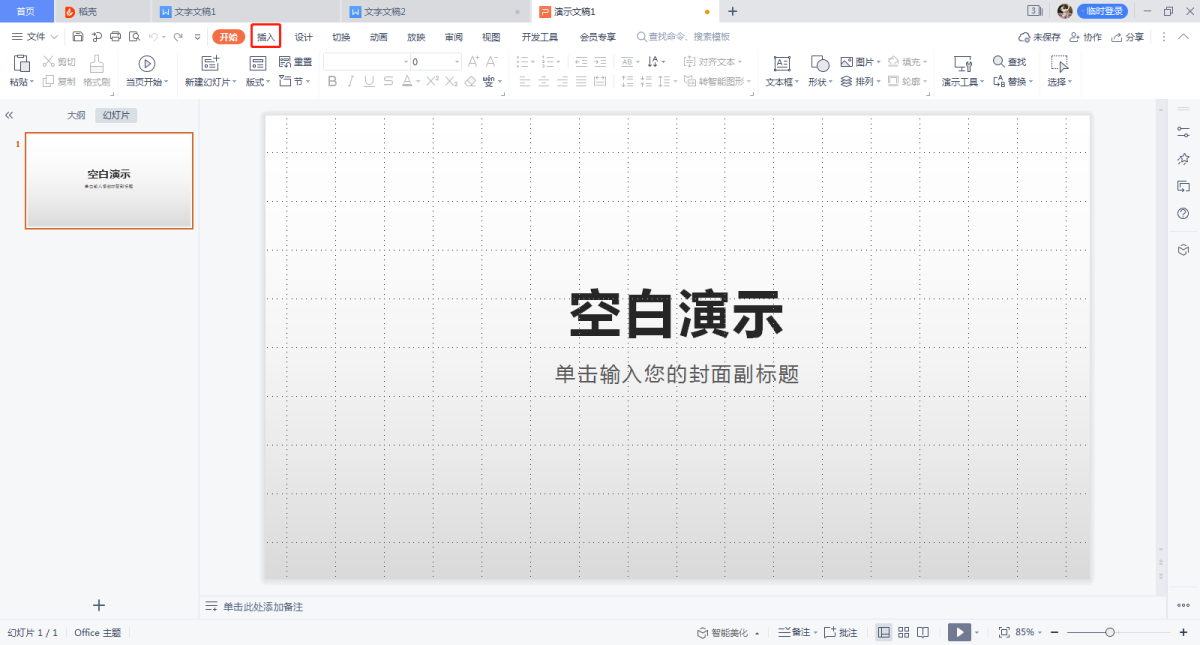Click the add slide plus icon below thumbnails
Viewport: 1200px width, 645px height.
(99, 605)
